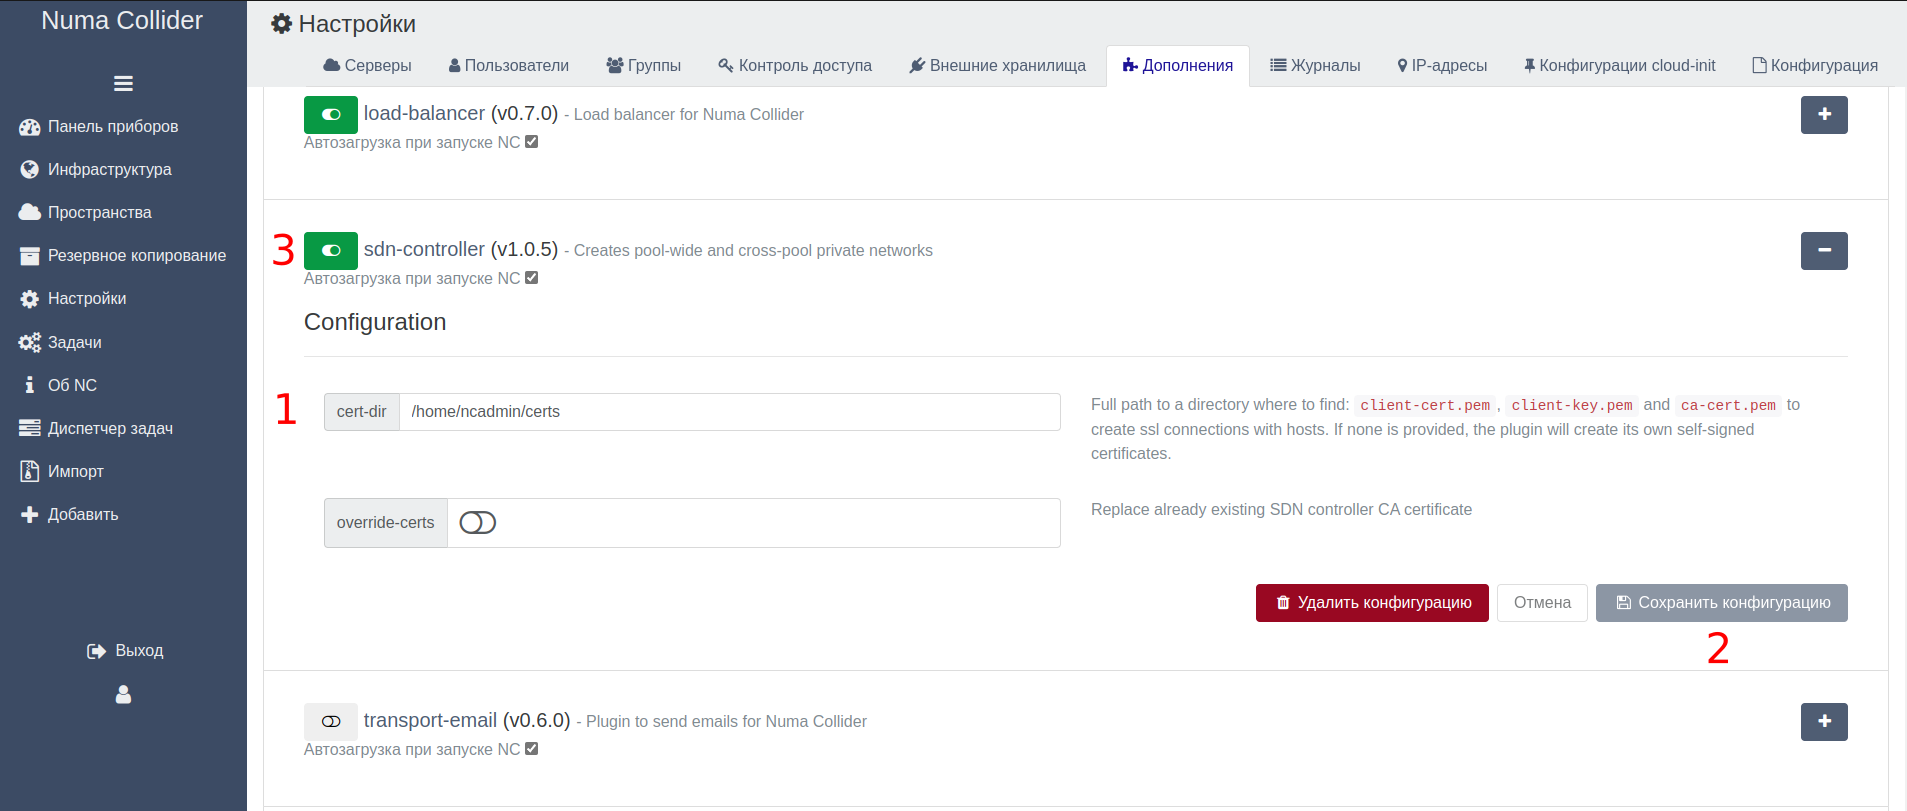This screenshot has height=811, width=1907.
Task: Click the cert-dir path input field
Action: tap(730, 412)
